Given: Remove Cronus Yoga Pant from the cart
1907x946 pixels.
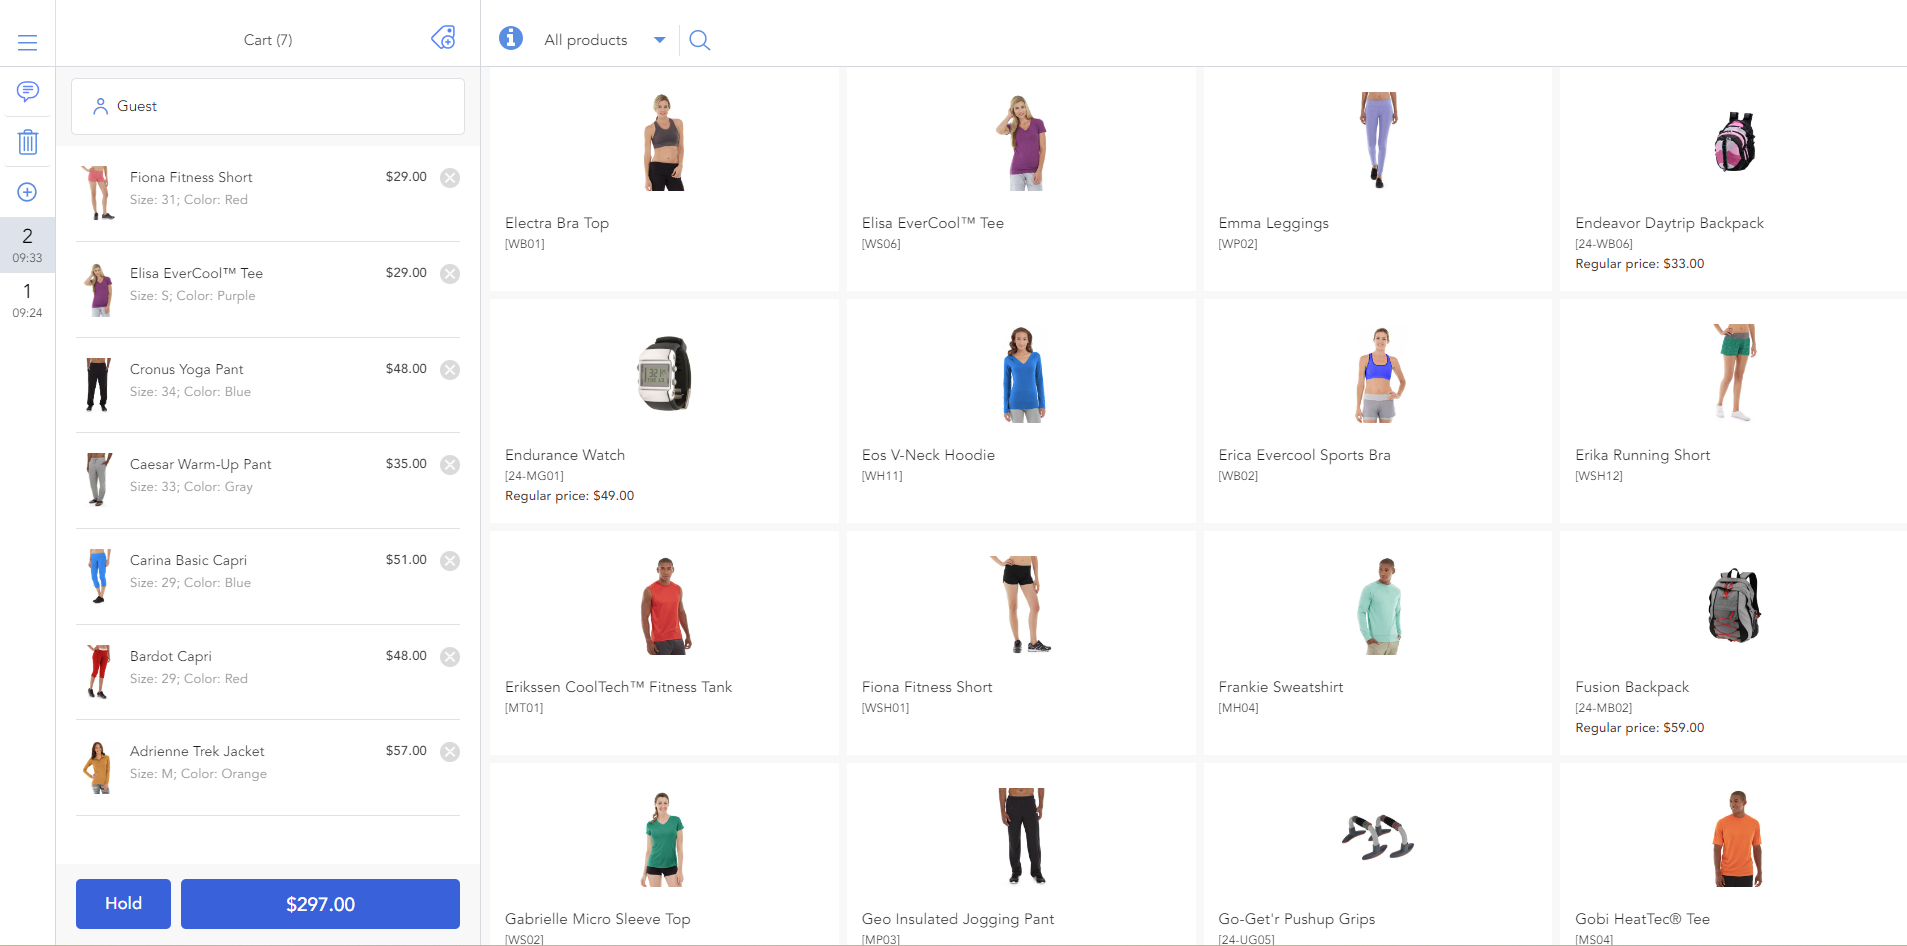Looking at the screenshot, I should 449,369.
